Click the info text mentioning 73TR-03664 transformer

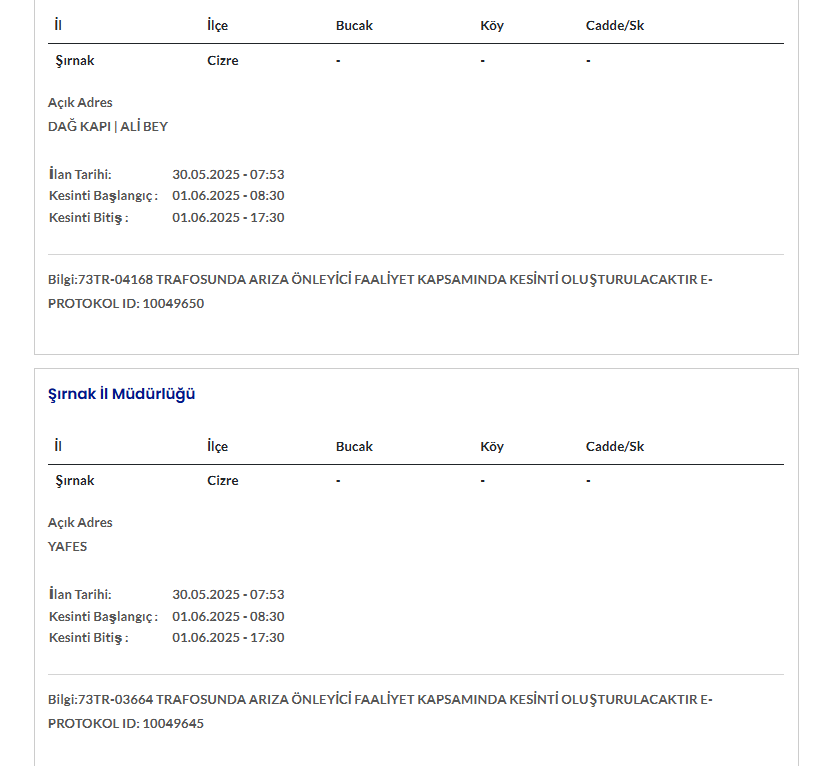(x=380, y=700)
